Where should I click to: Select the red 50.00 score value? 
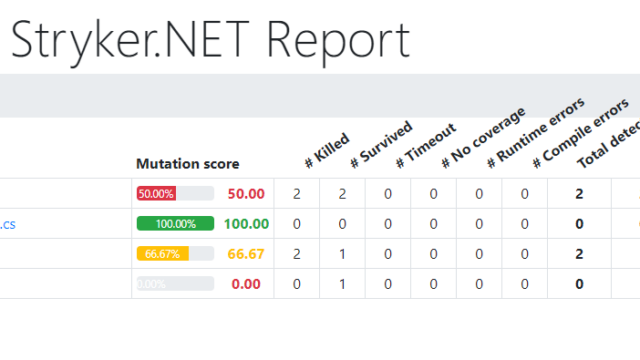click(246, 194)
